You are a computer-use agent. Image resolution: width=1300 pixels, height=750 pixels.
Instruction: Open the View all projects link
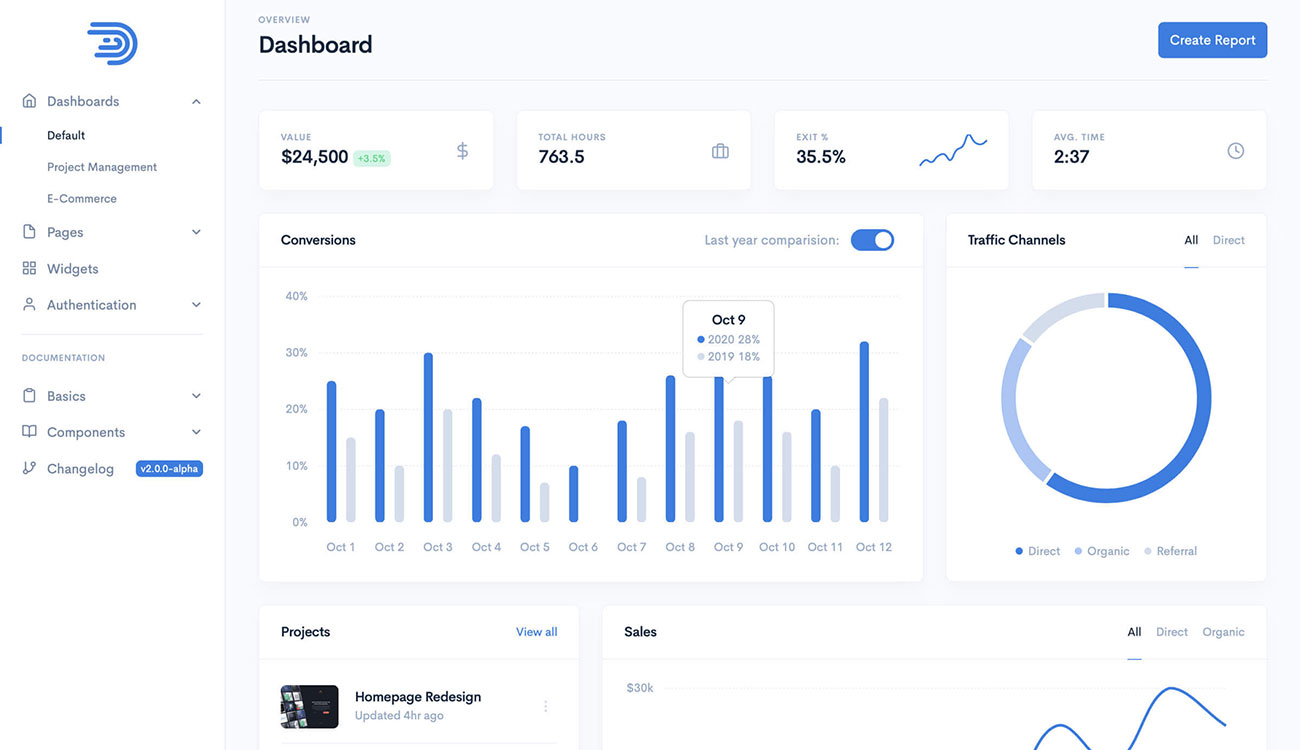[x=536, y=632]
